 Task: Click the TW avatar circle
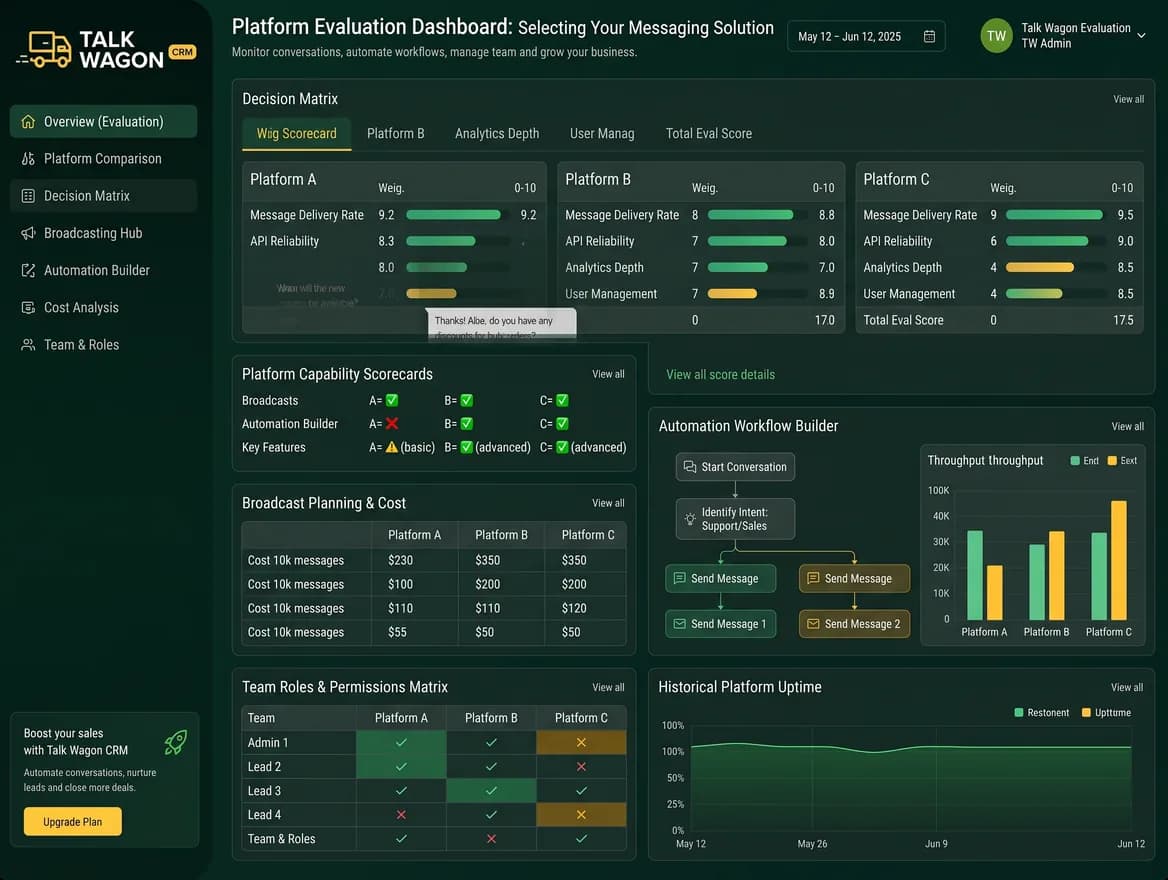tap(996, 36)
